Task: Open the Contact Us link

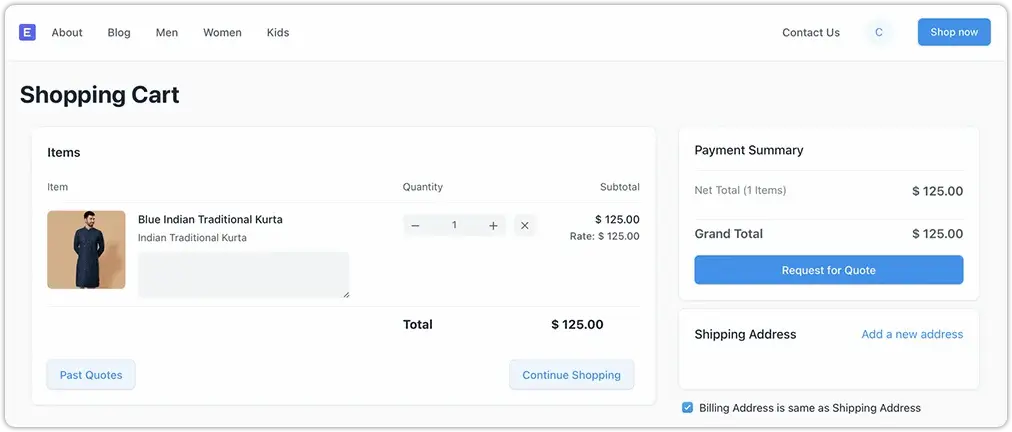Action: pyautogui.click(x=810, y=32)
